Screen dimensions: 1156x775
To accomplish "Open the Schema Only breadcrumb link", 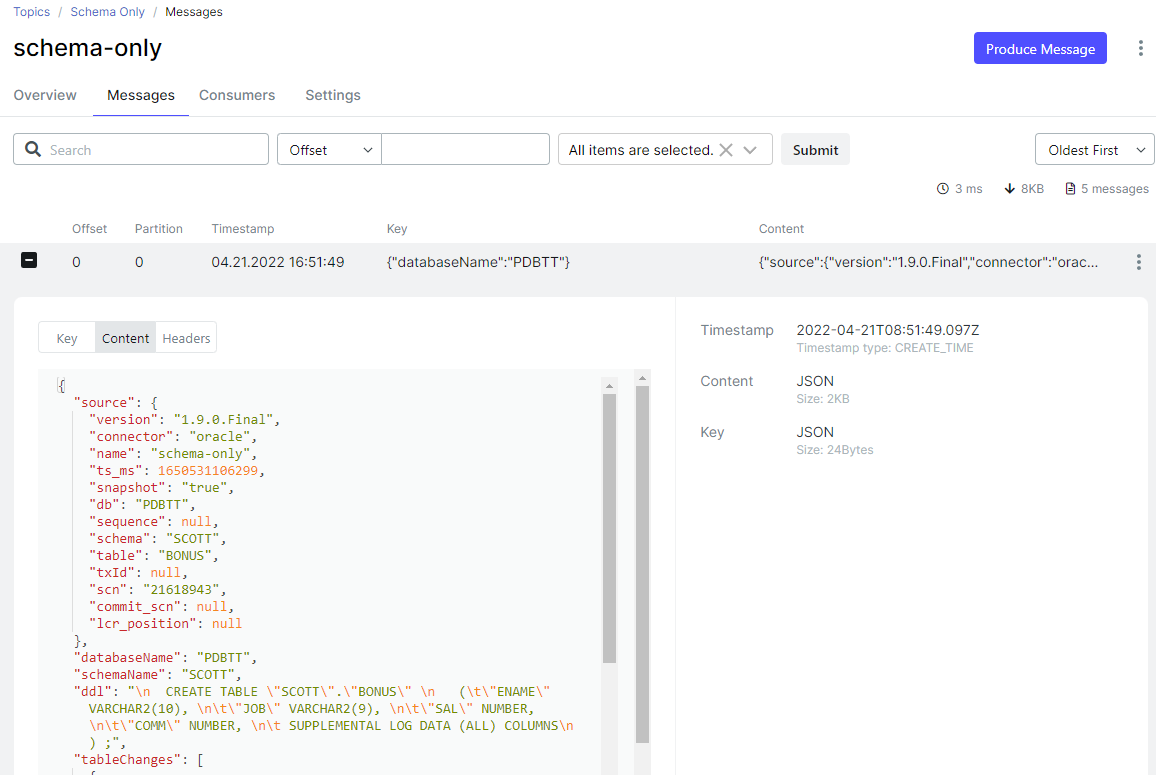I will pyautogui.click(x=108, y=12).
